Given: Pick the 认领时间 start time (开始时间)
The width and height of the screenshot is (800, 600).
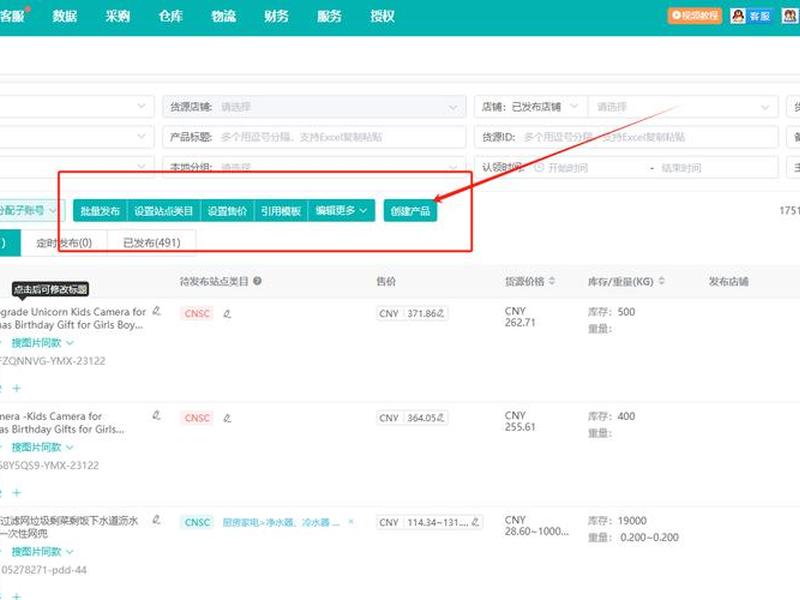Looking at the screenshot, I should [x=567, y=168].
